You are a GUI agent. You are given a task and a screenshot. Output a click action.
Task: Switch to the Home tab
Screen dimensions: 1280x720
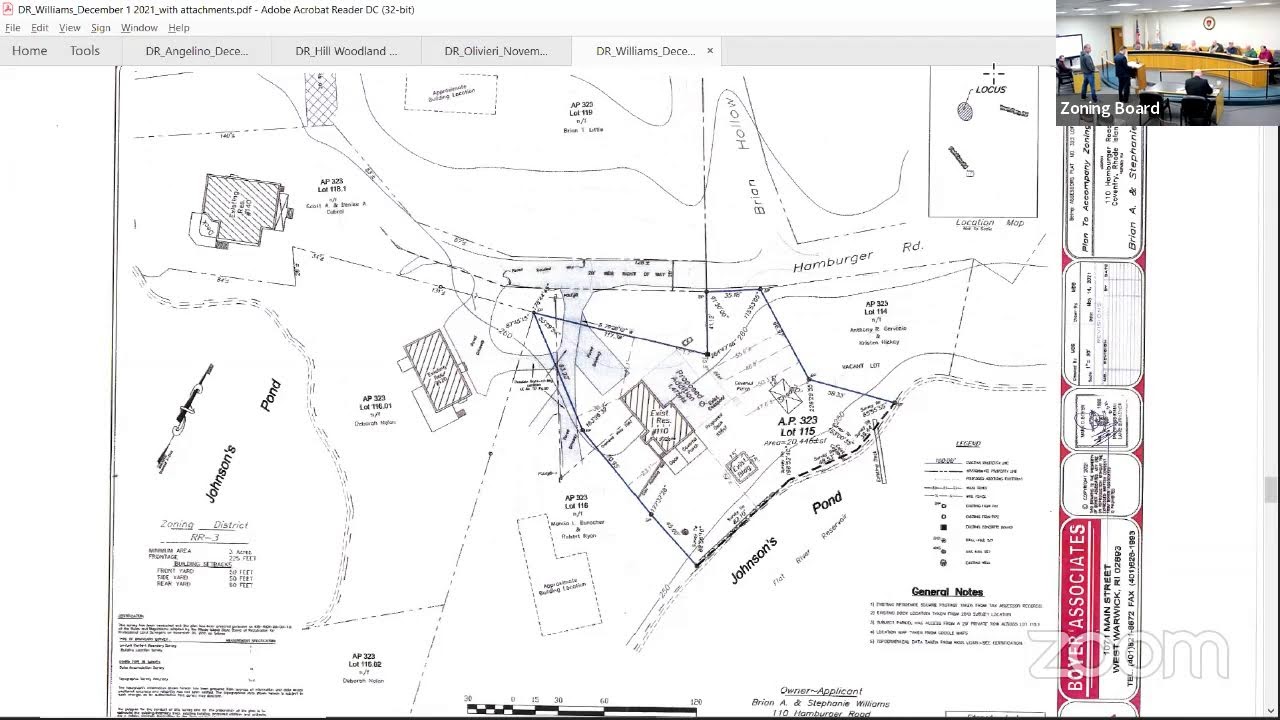(x=29, y=51)
